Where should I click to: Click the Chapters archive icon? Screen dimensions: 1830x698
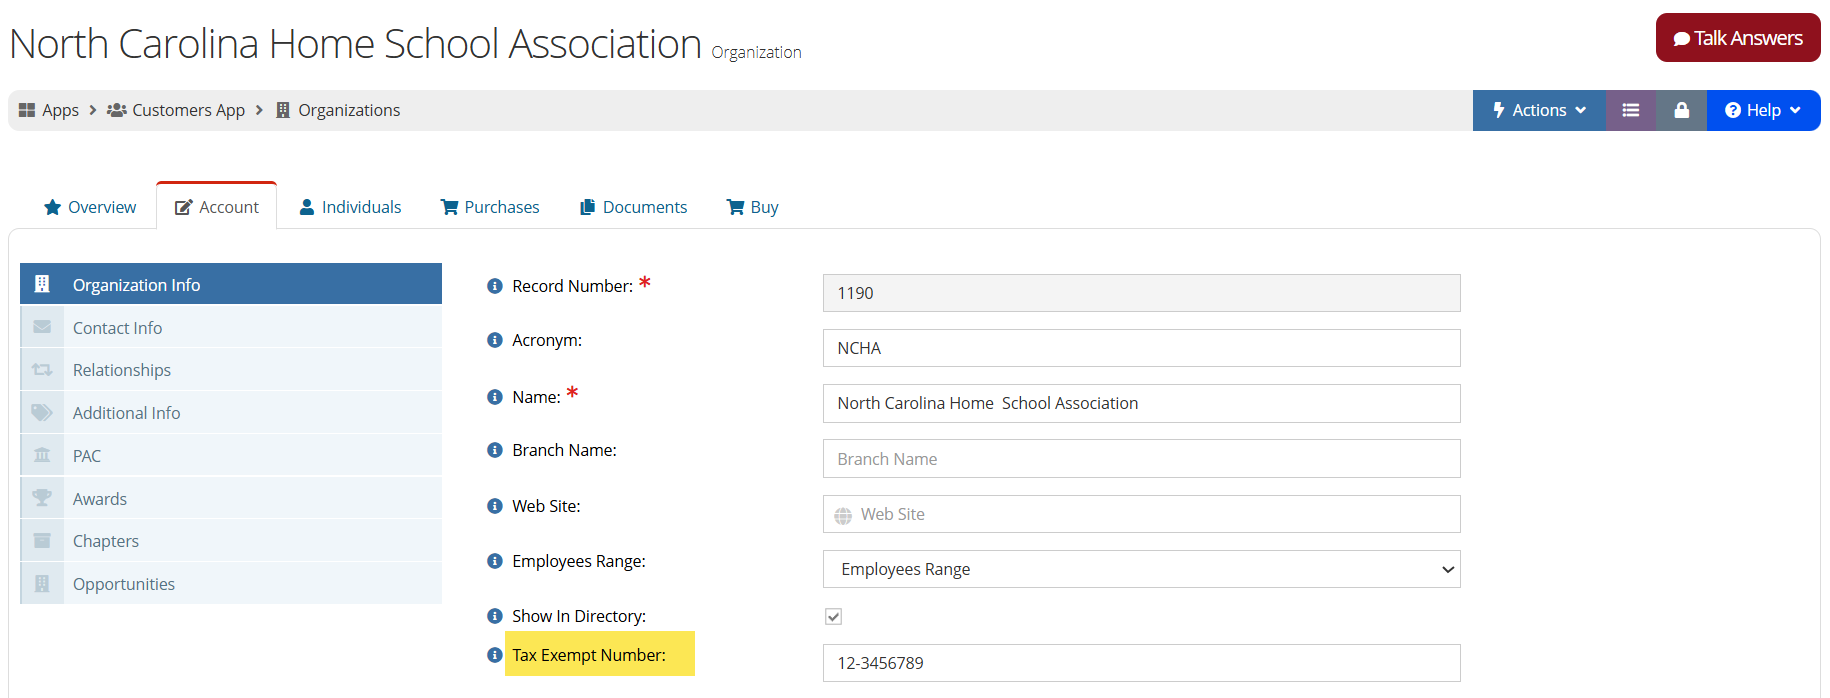point(42,541)
